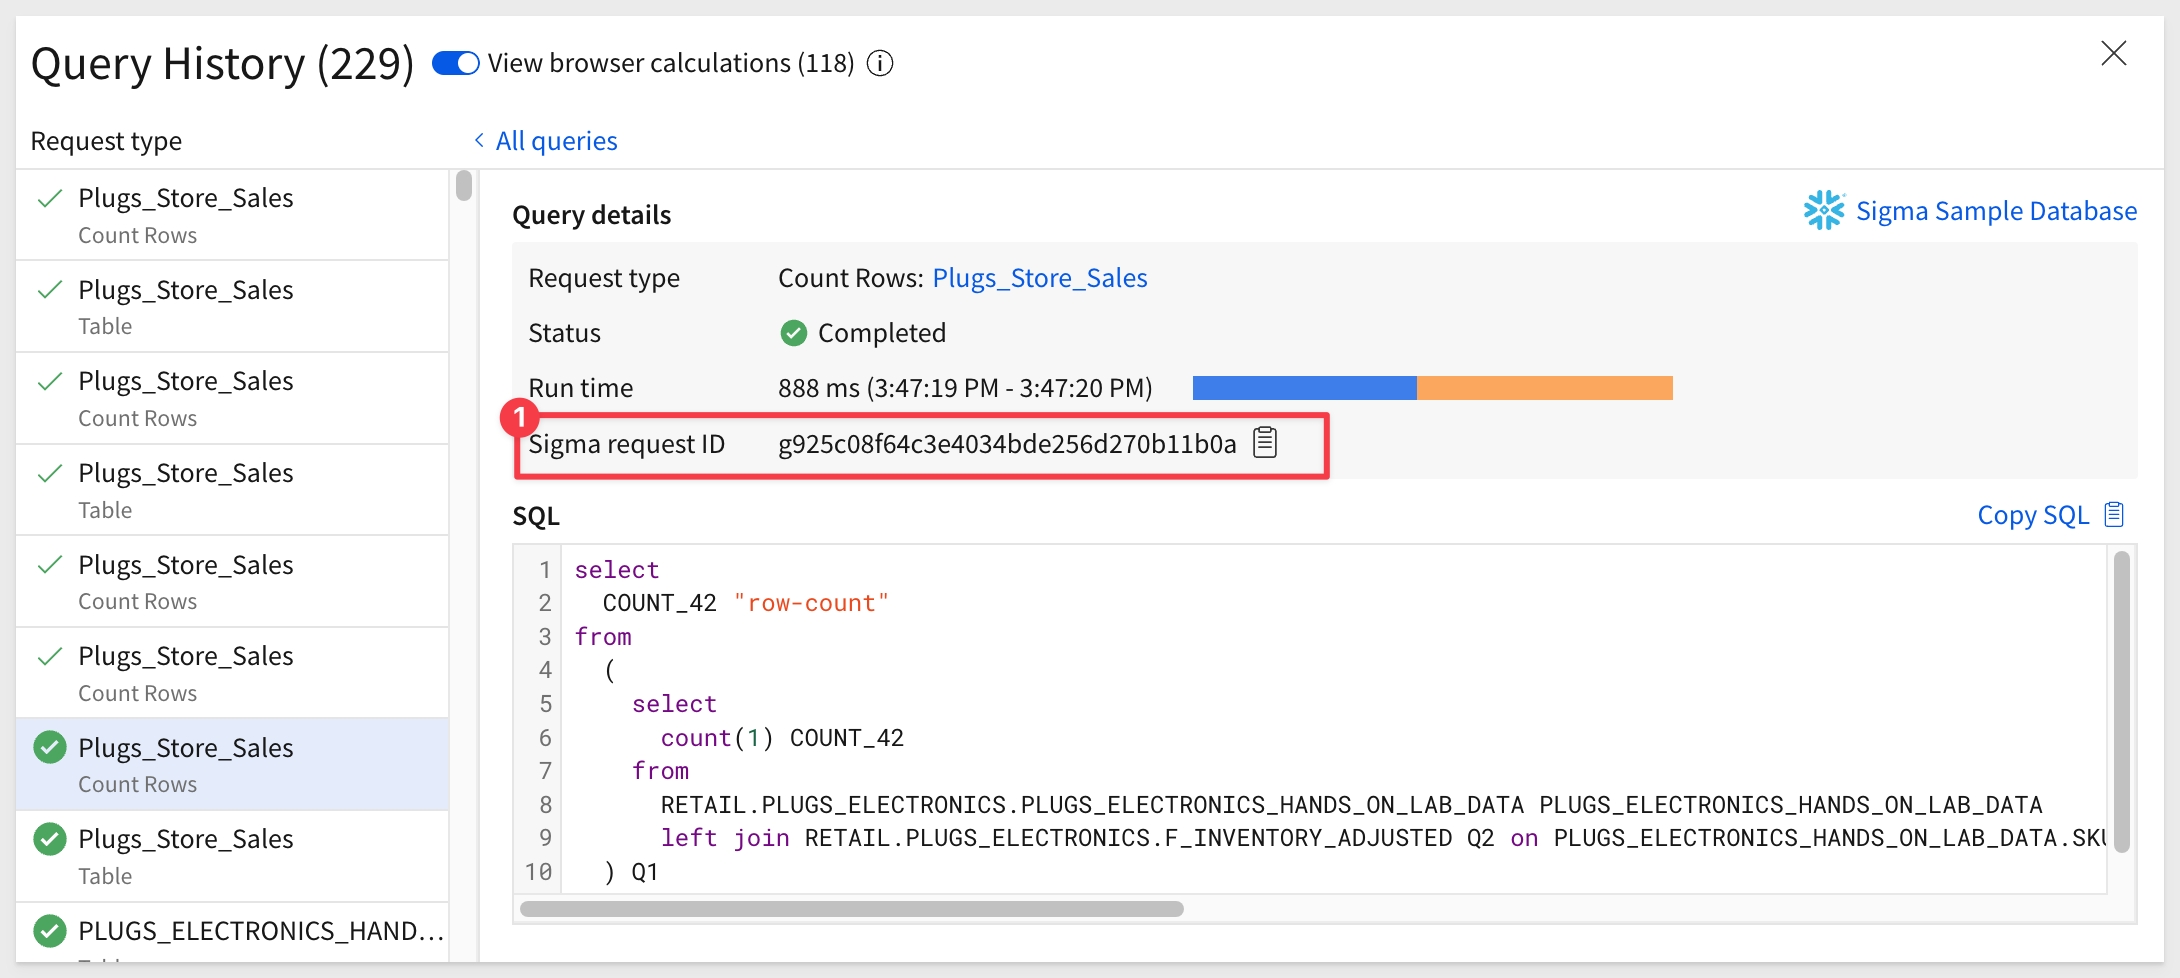
Task: Click the back chevron before All queries
Action: pos(479,140)
